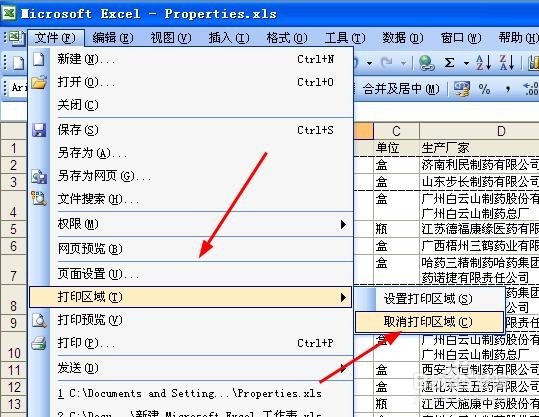Click the save-as-webpage icon in menu
The height and width of the screenshot is (417, 539).
[39, 176]
